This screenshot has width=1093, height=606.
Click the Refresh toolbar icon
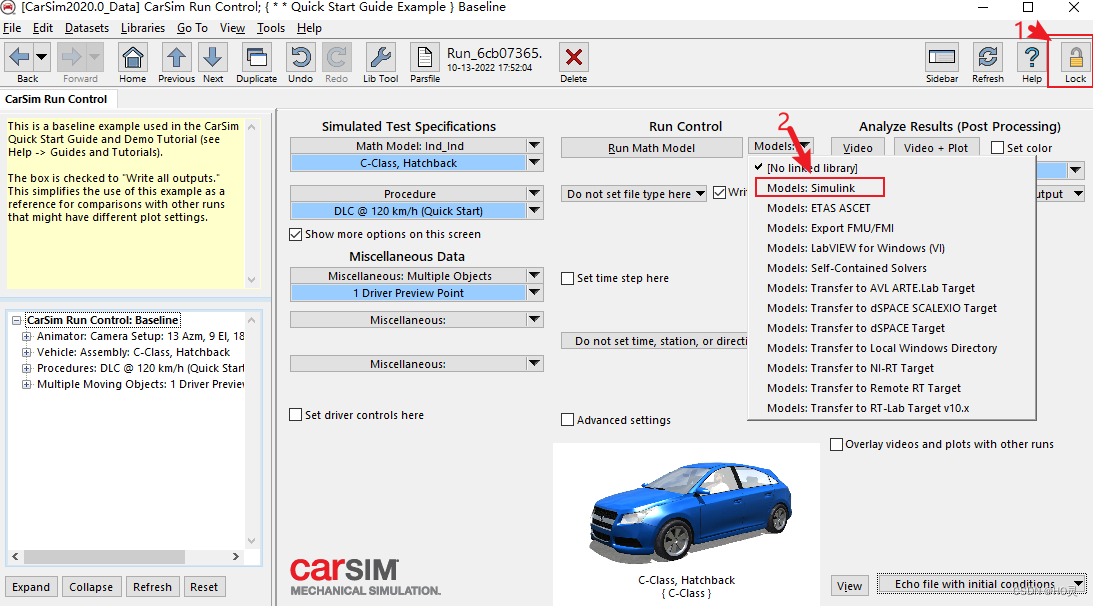click(x=988, y=57)
